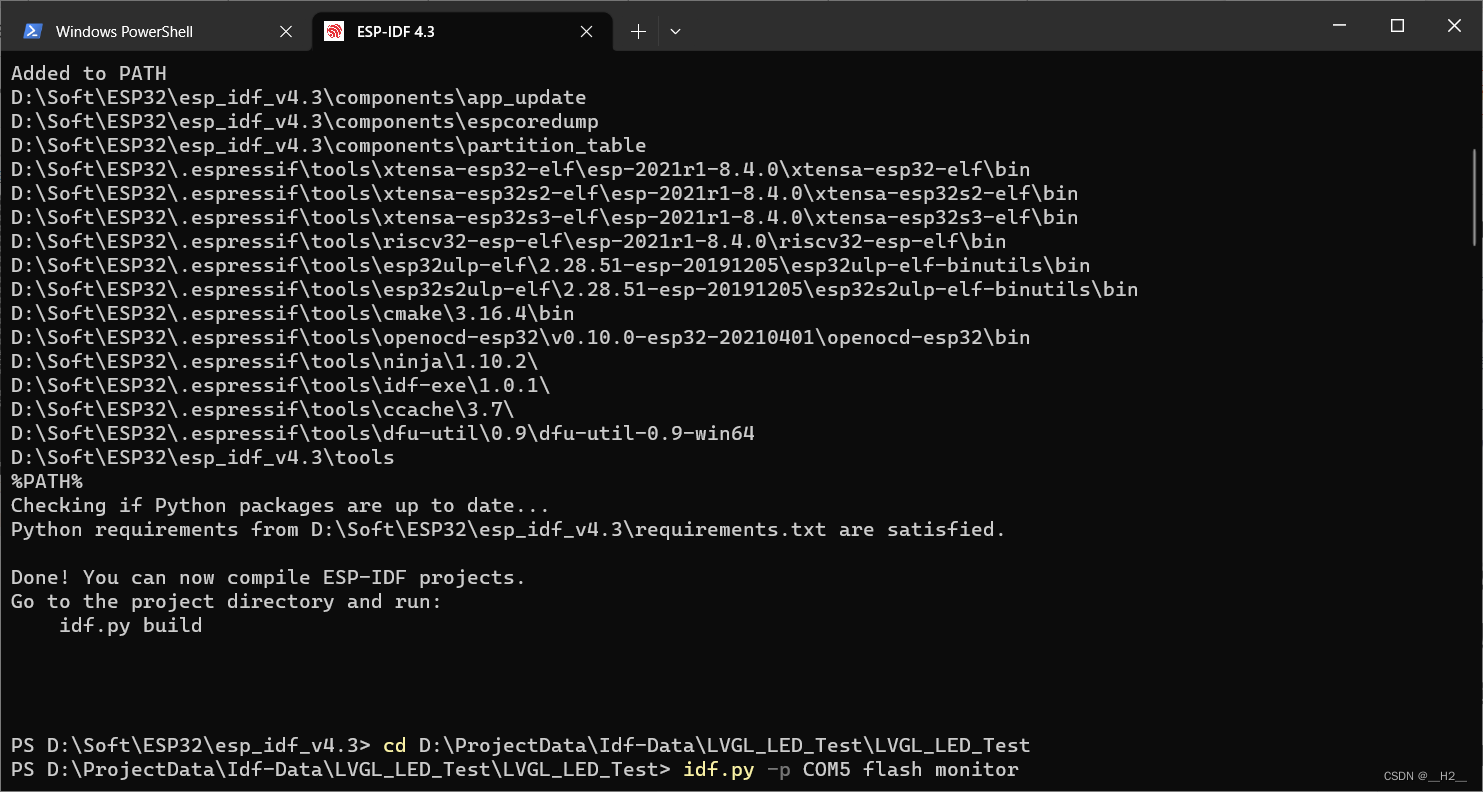Click the cd D:\ProjectData command line
The image size is (1483, 792).
[x=707, y=745]
